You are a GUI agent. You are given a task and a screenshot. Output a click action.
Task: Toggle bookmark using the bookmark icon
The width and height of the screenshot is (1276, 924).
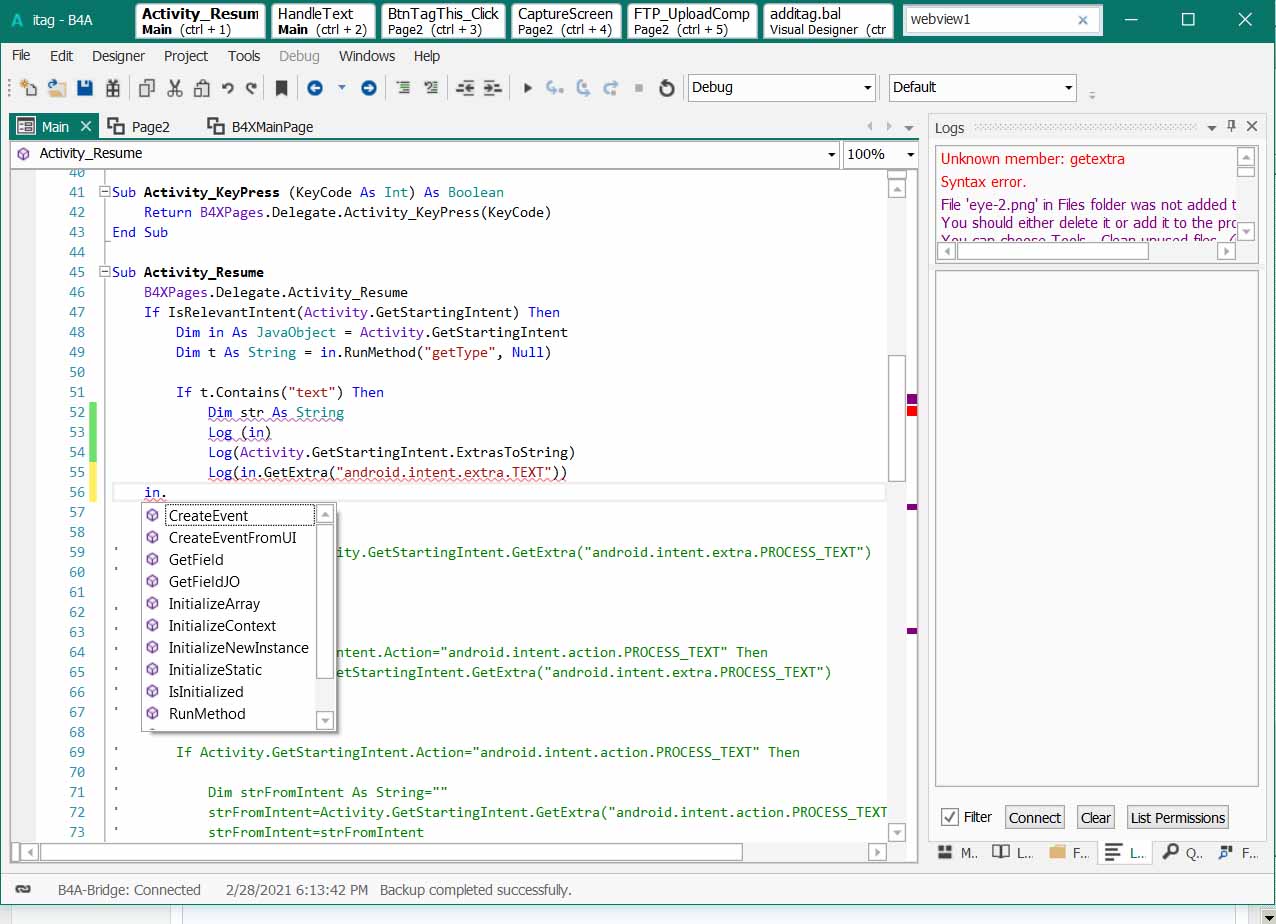click(281, 88)
